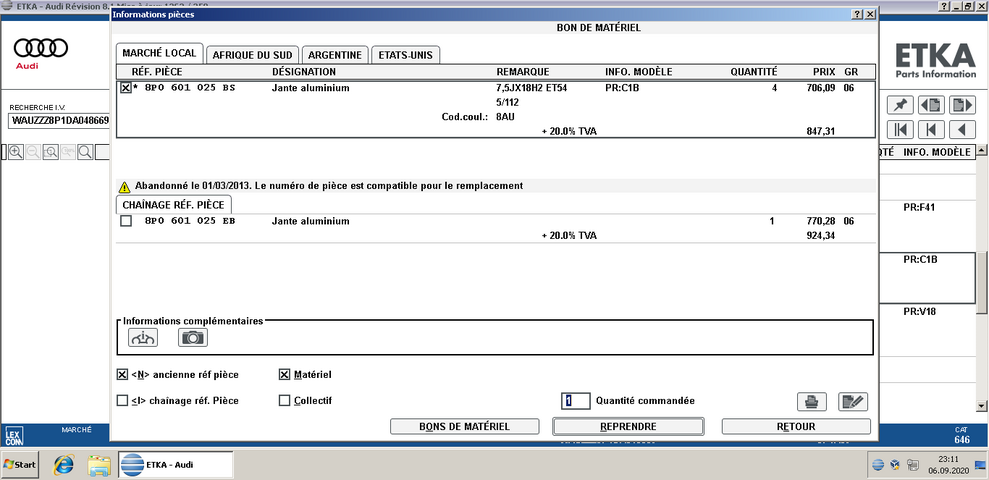Click the disabled zoom out magnifier icon
Image resolution: width=989 pixels, height=480 pixels.
(x=33, y=152)
